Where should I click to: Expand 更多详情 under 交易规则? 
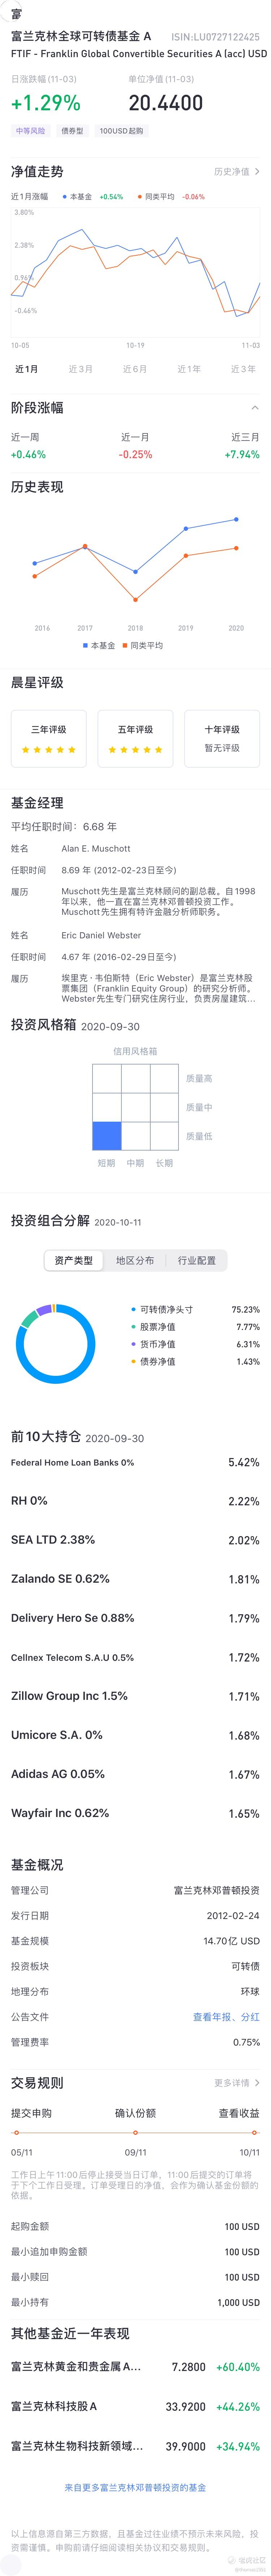[x=237, y=2083]
